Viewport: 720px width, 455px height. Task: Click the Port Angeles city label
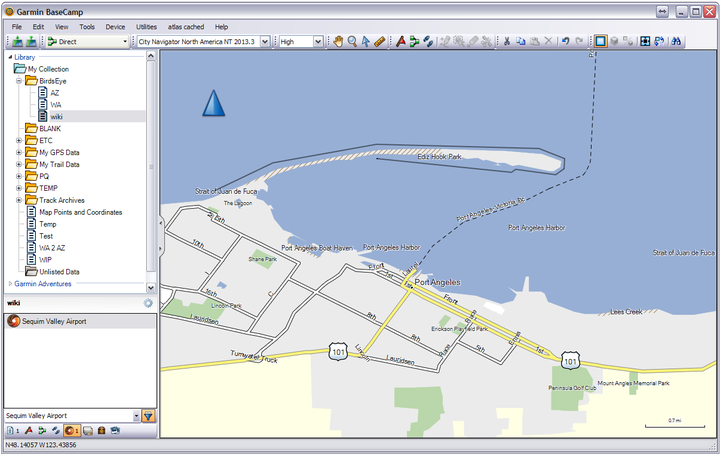[438, 282]
